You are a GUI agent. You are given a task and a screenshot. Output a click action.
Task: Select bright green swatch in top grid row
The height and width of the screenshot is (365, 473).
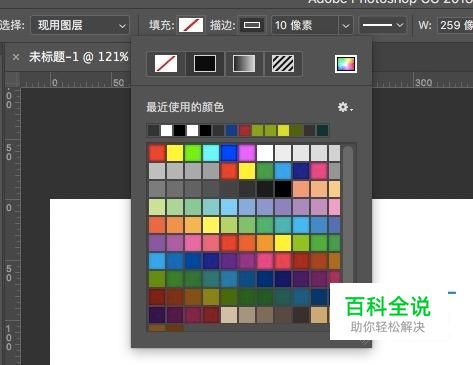point(193,153)
